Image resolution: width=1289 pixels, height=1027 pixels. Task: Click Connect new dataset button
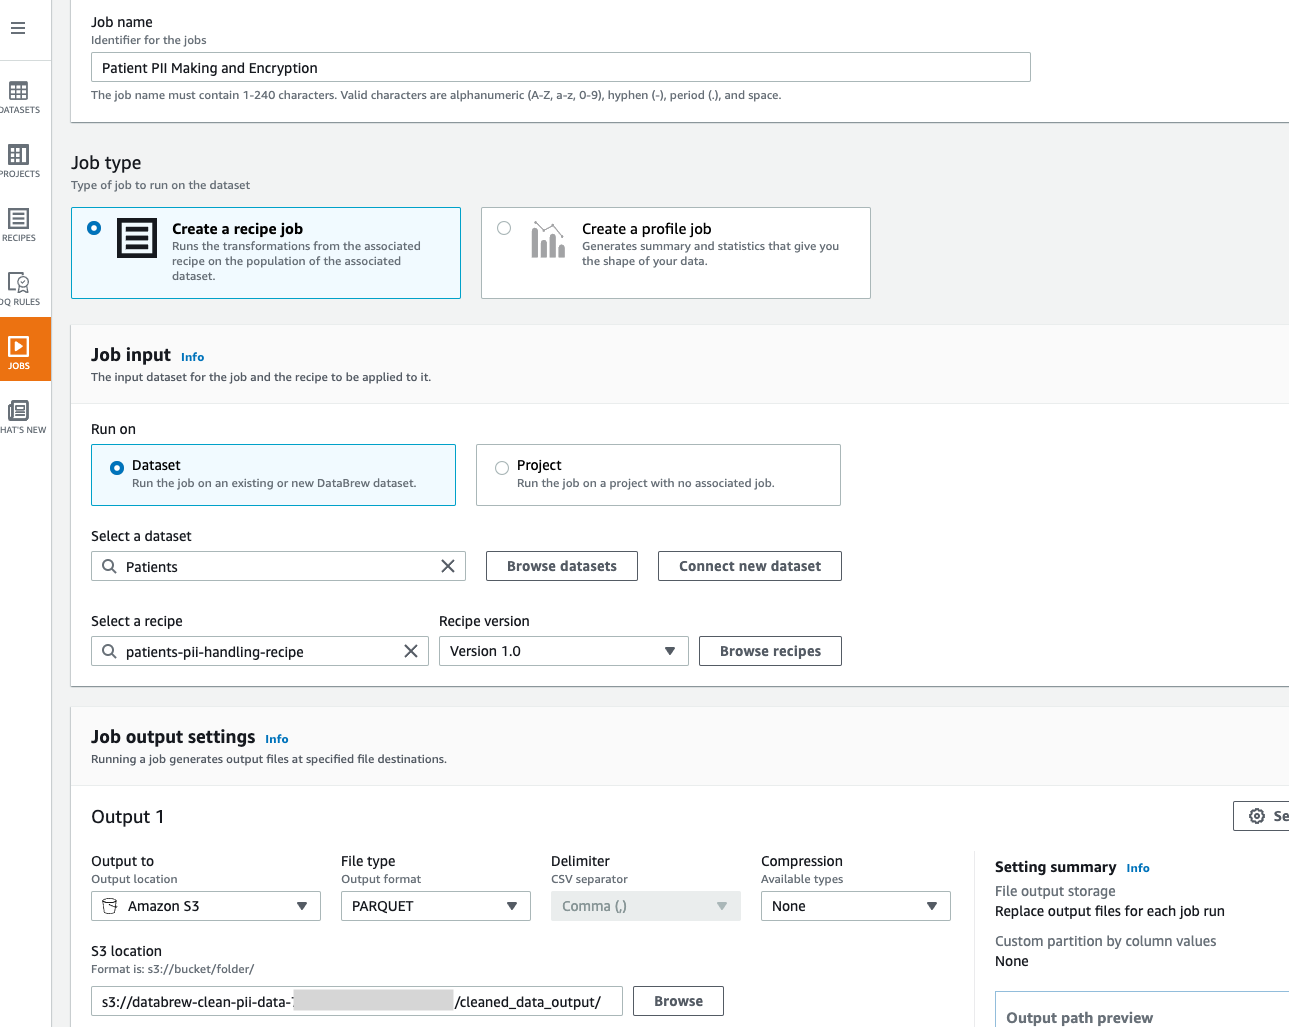(x=750, y=566)
